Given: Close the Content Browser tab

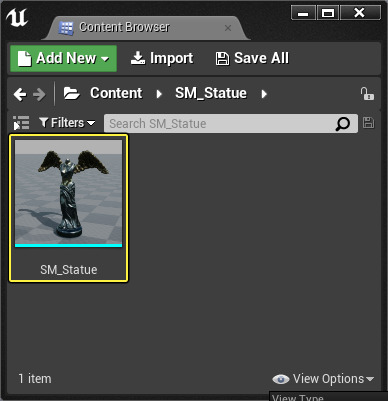Looking at the screenshot, I should (x=228, y=28).
